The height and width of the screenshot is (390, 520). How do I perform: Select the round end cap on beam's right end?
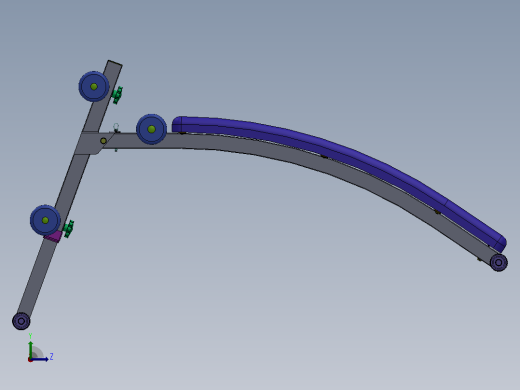tap(499, 262)
